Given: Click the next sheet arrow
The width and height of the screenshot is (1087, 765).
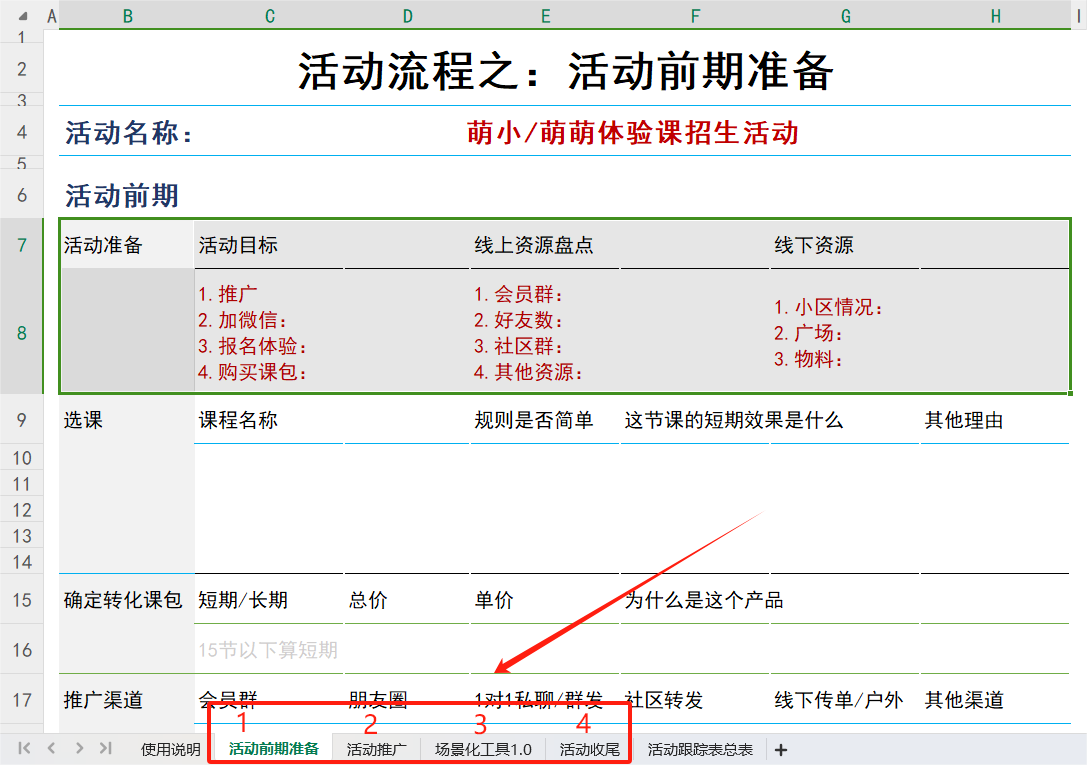Looking at the screenshot, I should [78, 749].
